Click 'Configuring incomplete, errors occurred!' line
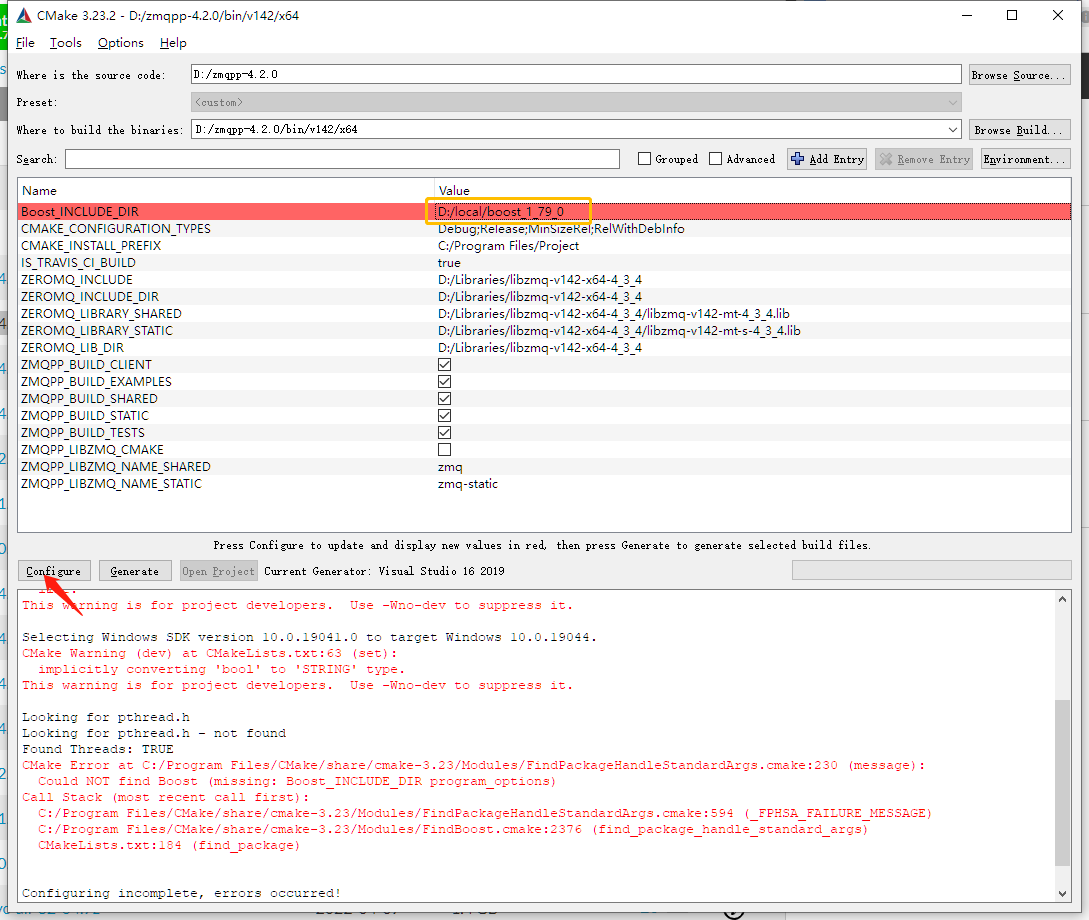The image size is (1089, 920). point(181,893)
